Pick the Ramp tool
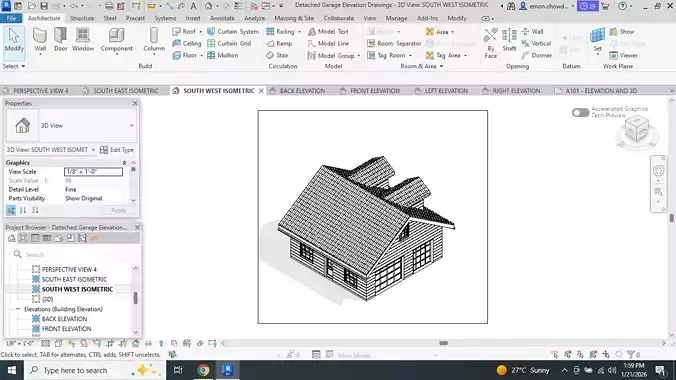This screenshot has height=380, width=676. click(279, 44)
